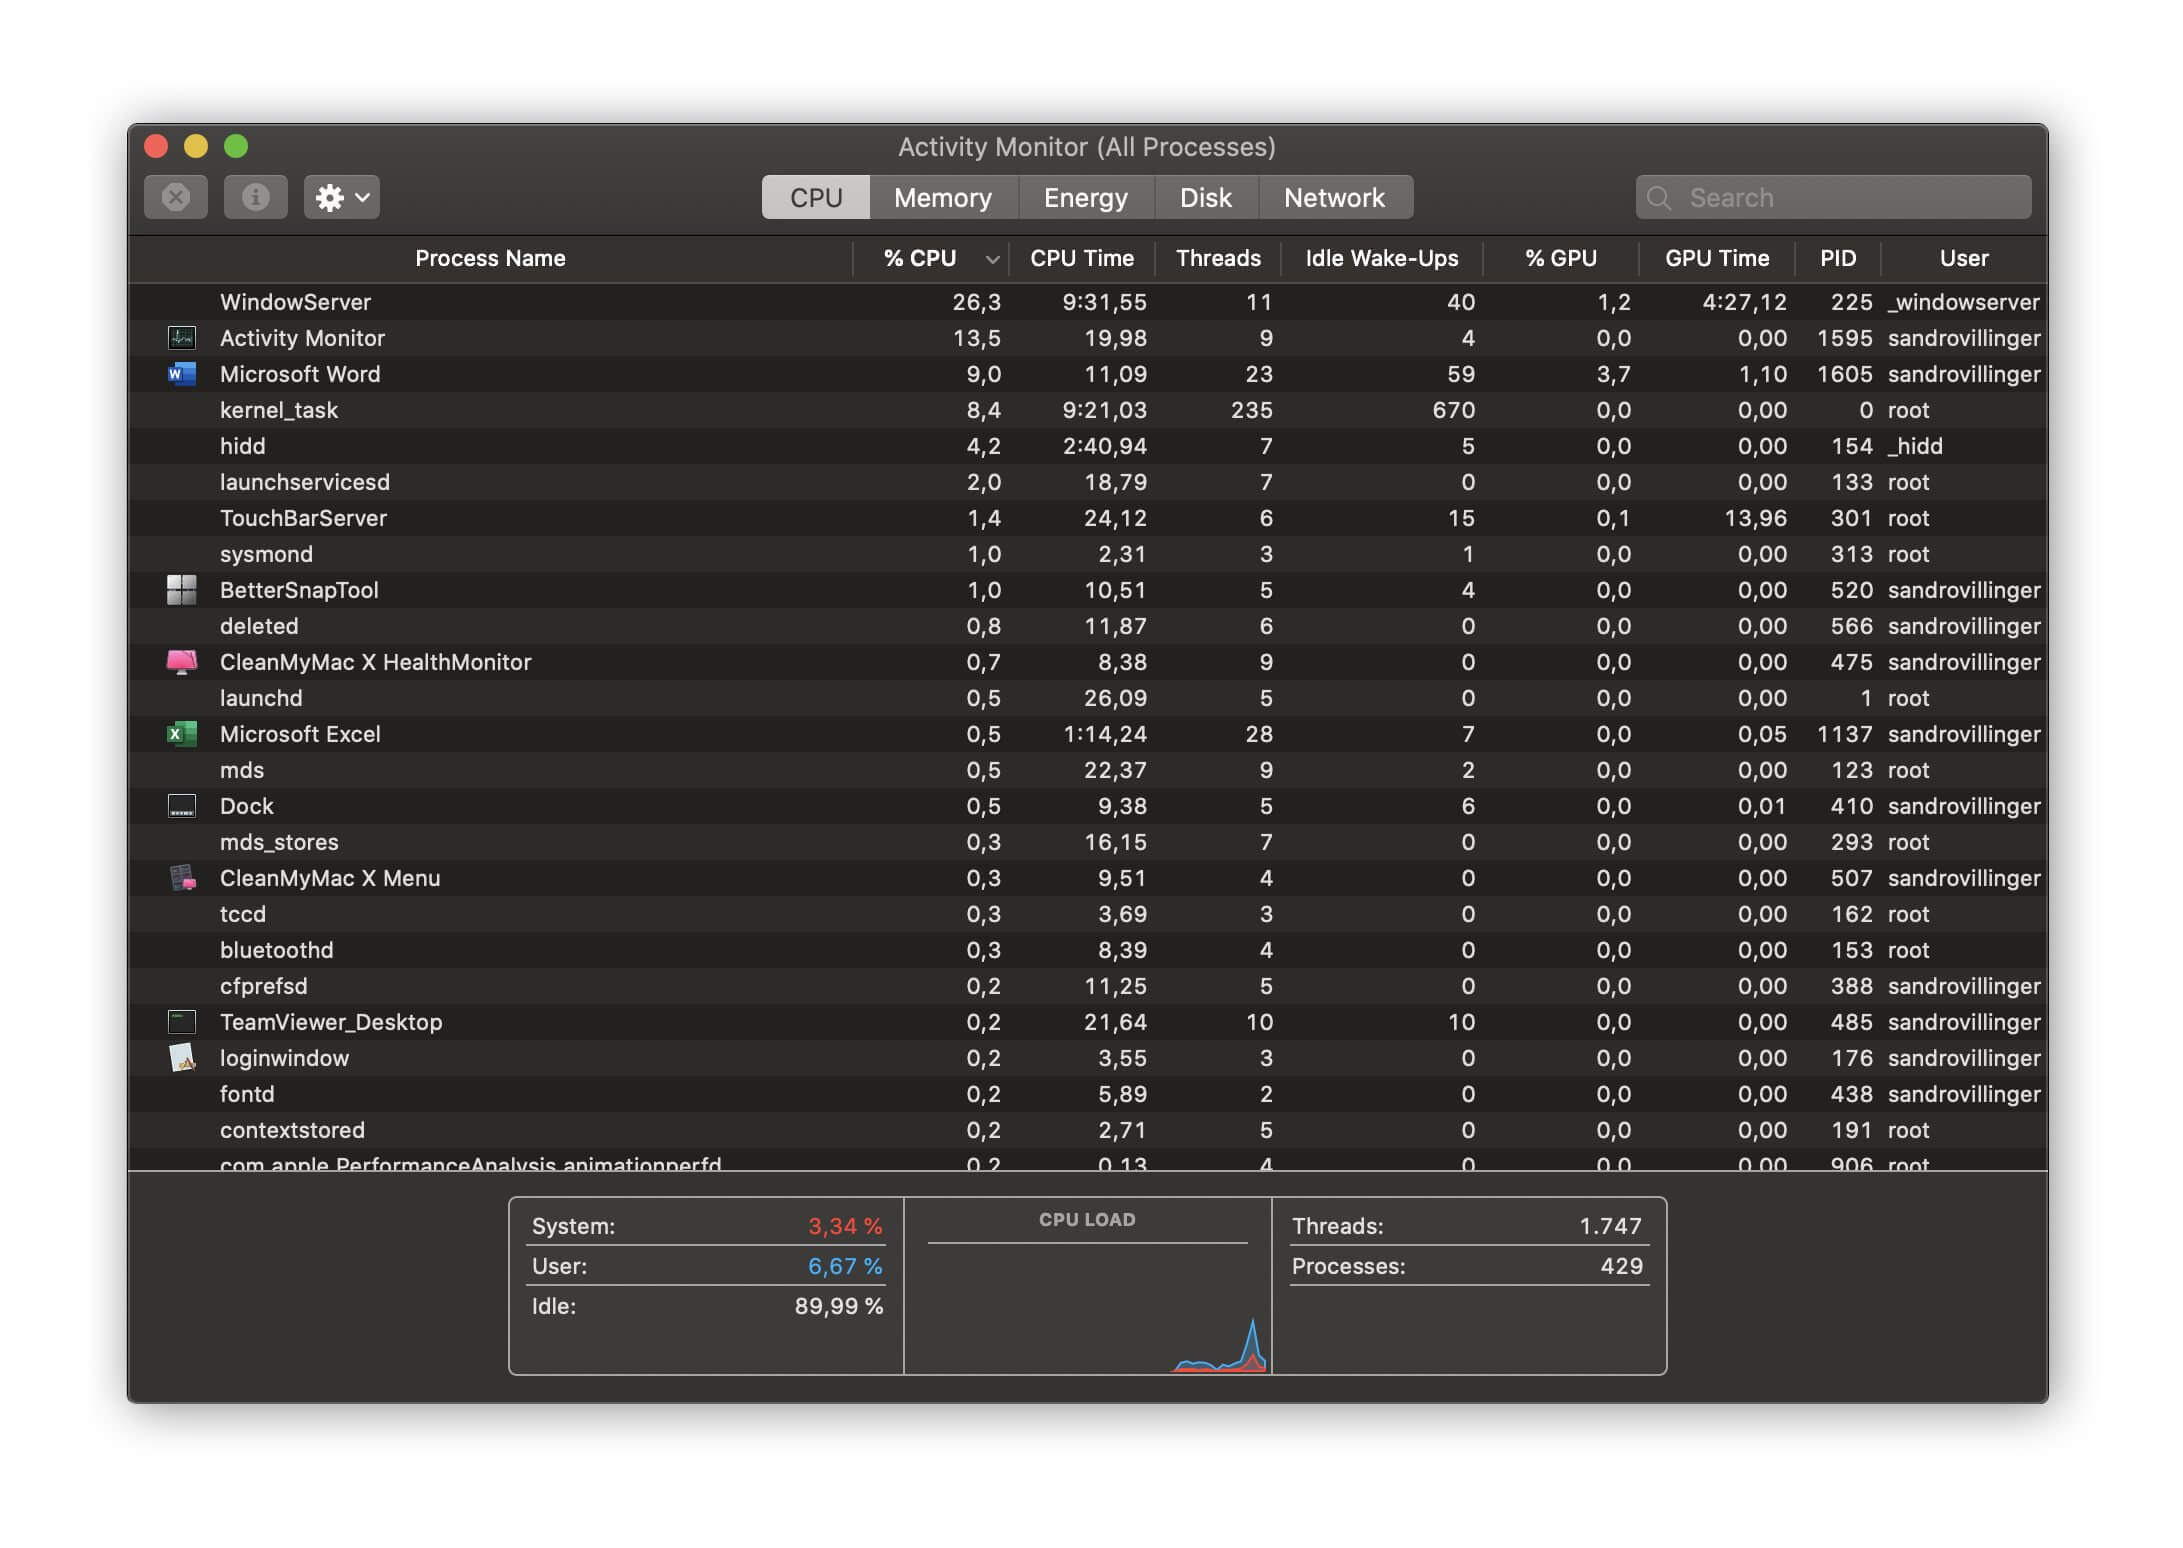Select the hidd process row
Viewport: 2183px width, 1548px height.
pos(1088,446)
